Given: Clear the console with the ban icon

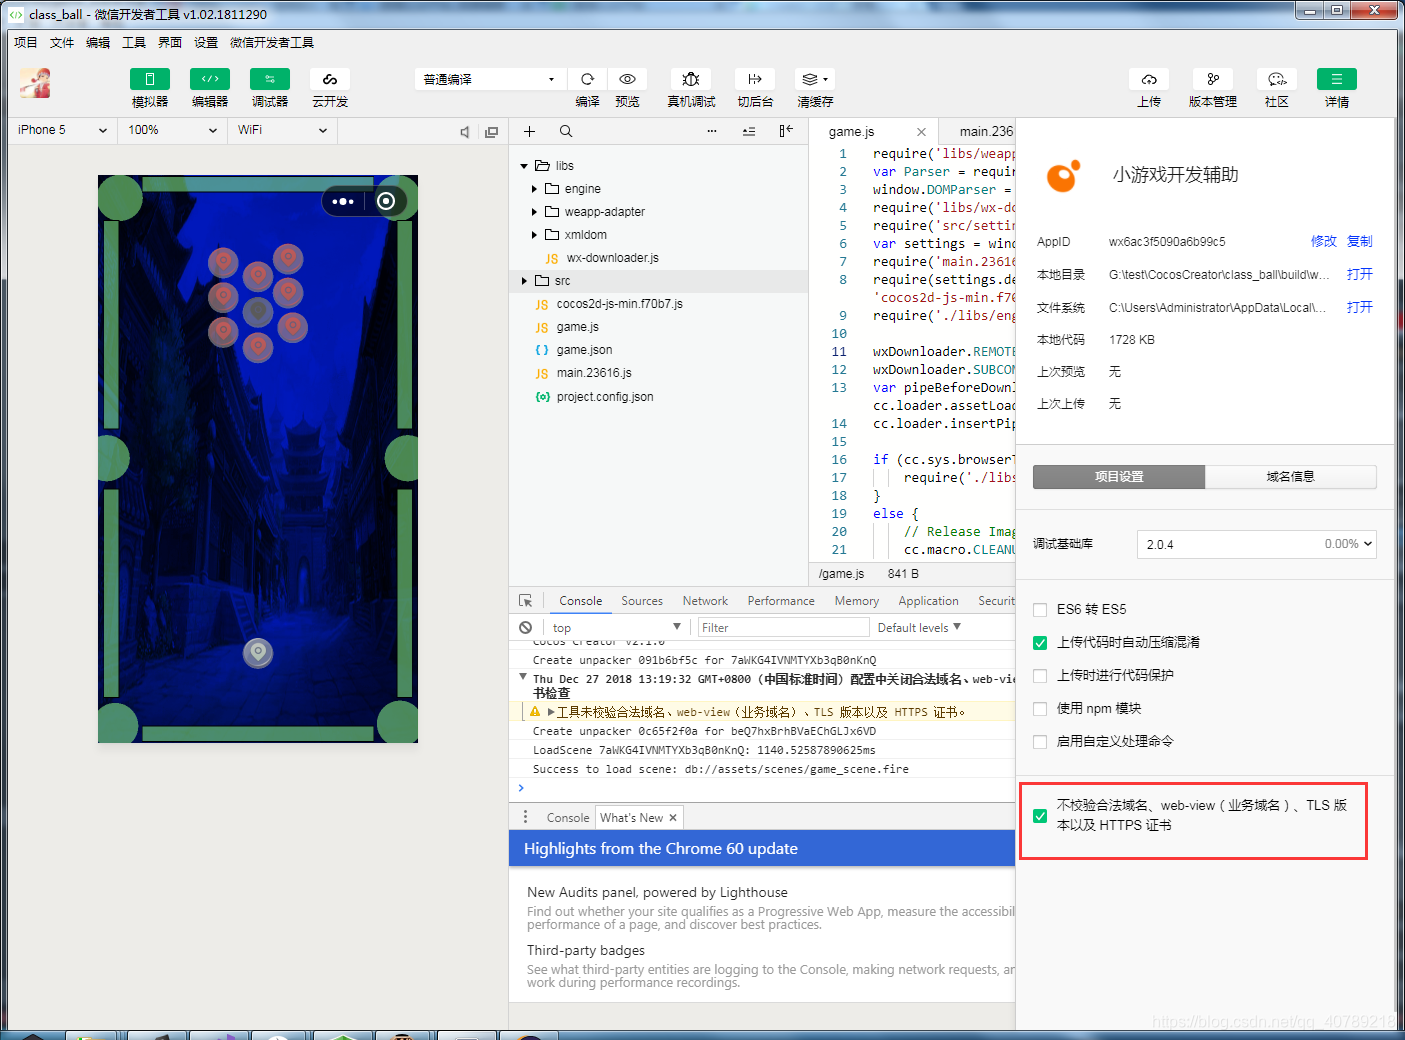Looking at the screenshot, I should (x=526, y=627).
